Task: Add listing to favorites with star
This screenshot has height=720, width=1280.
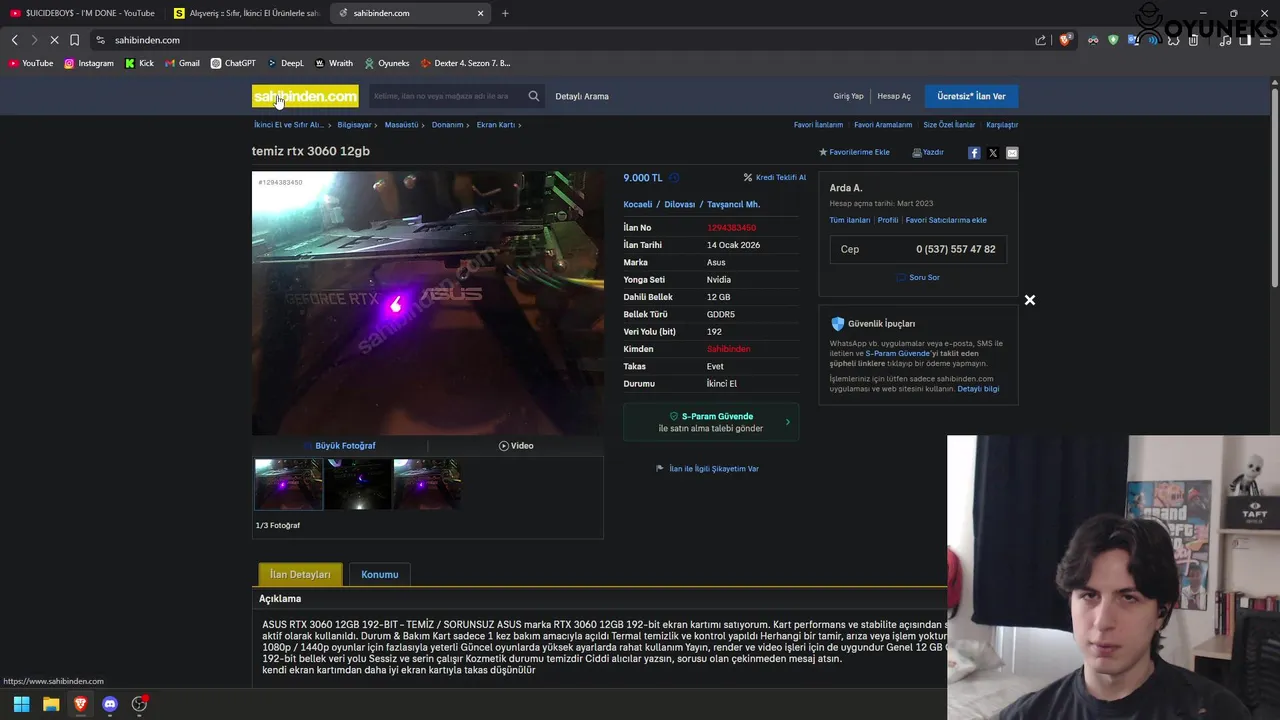Action: click(854, 152)
